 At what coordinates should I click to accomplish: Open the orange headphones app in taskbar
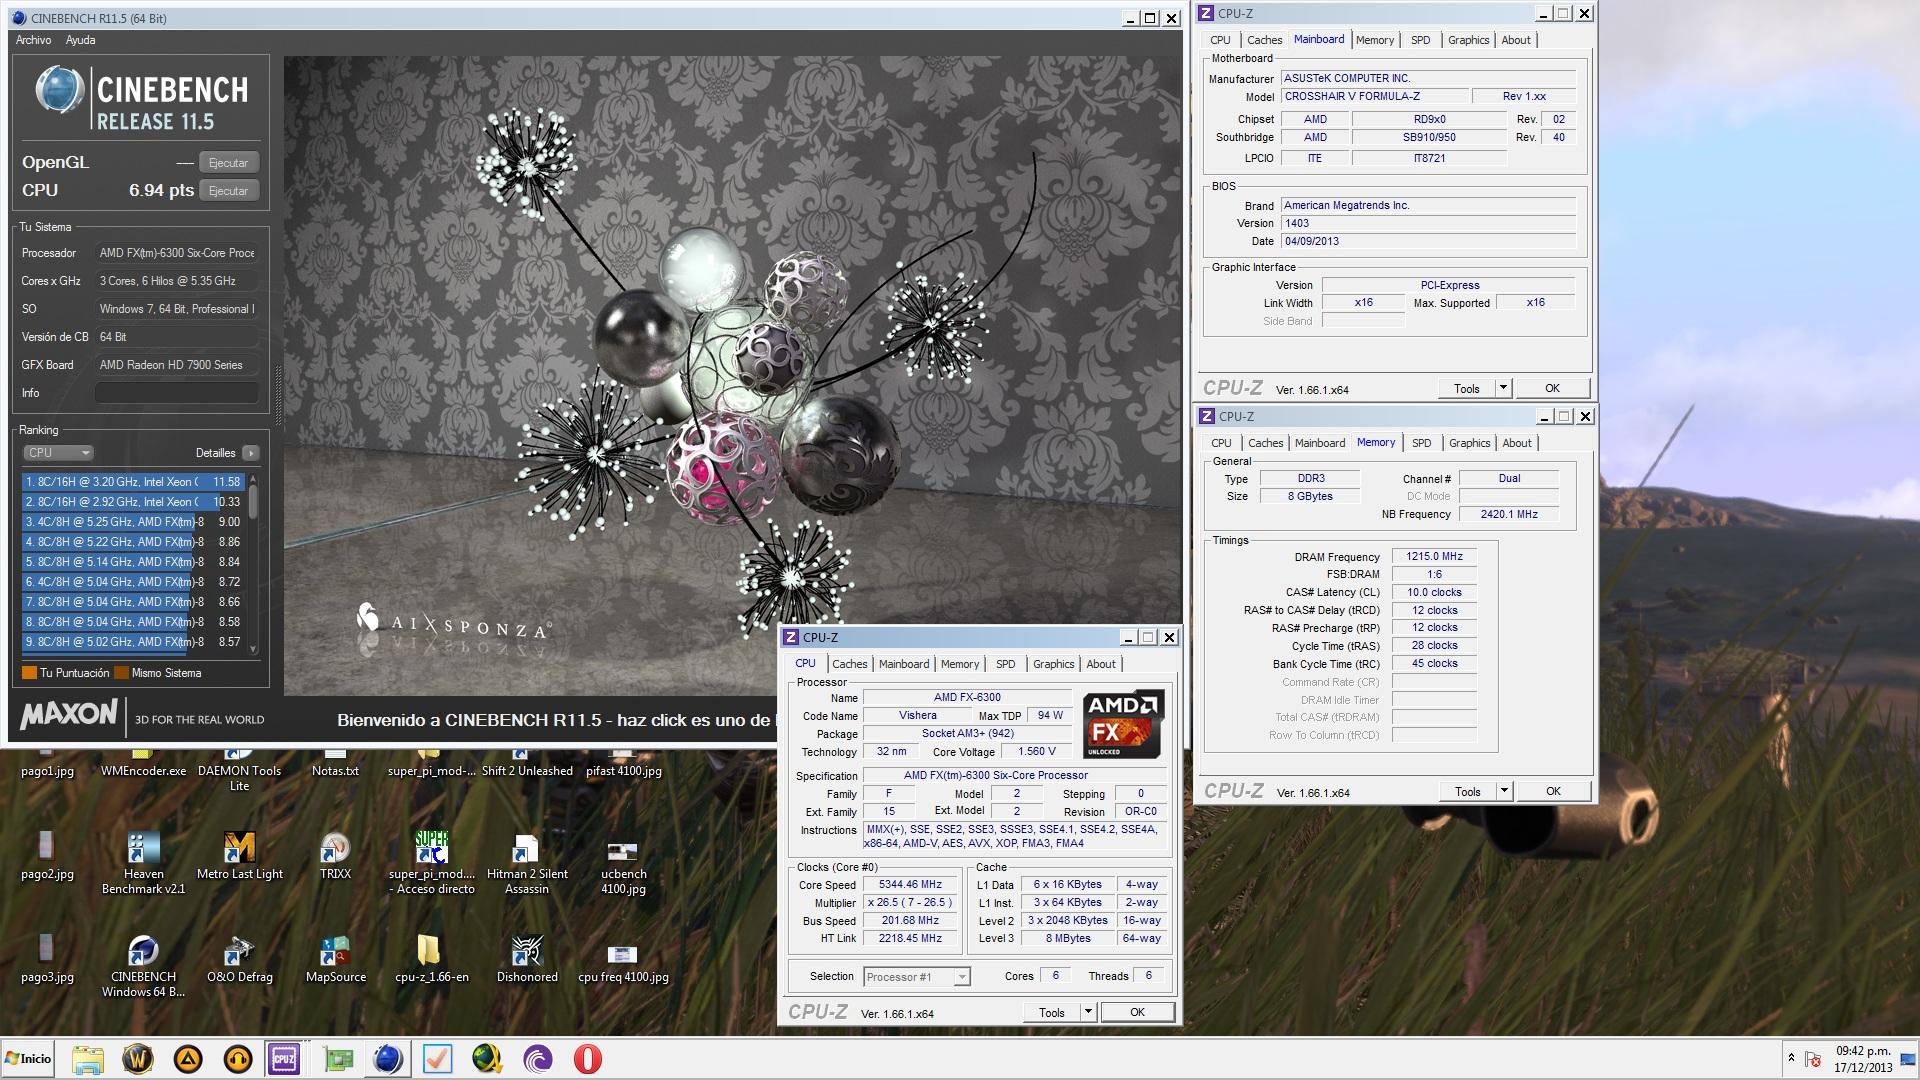coord(238,1059)
